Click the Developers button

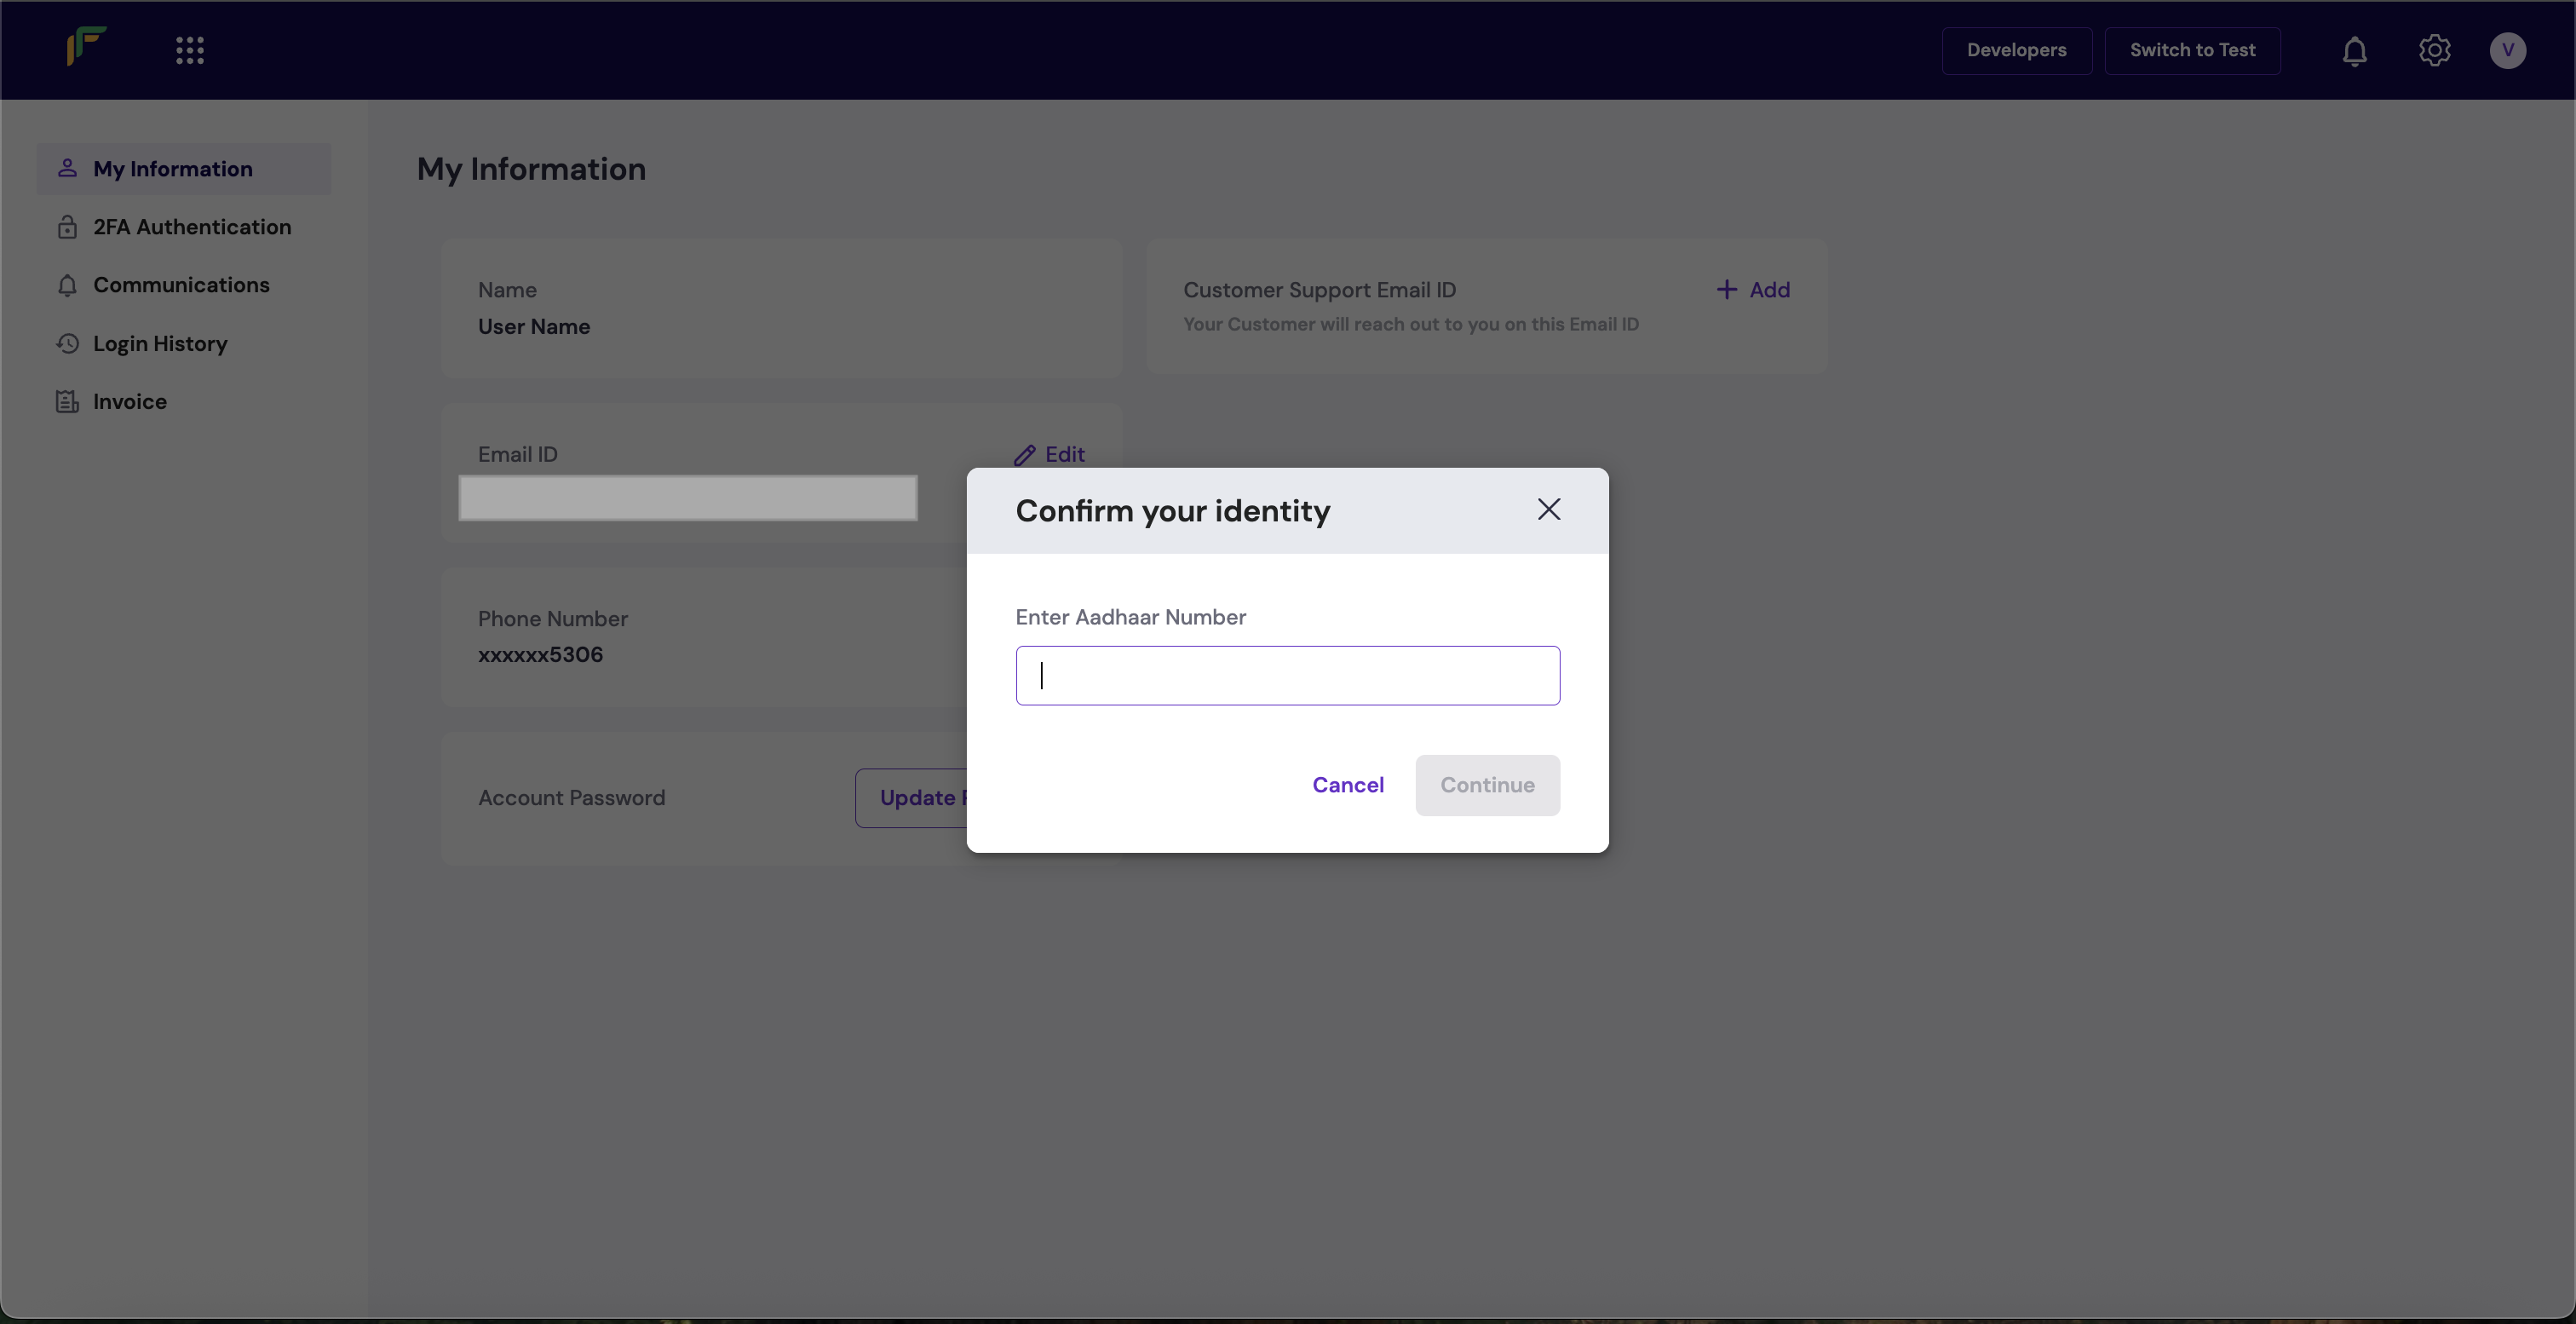tap(2016, 50)
